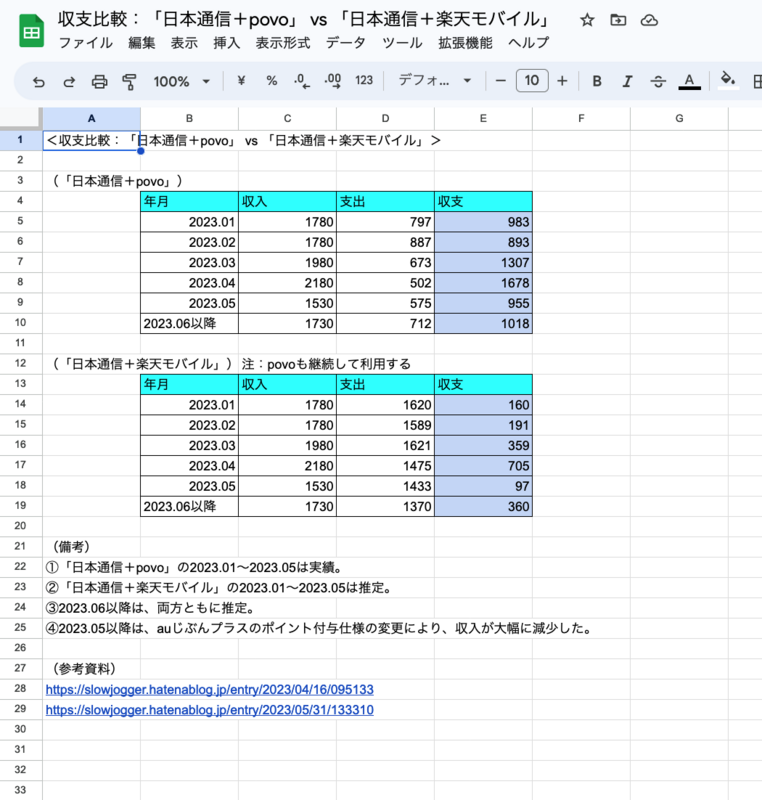Open the text color picker

pyautogui.click(x=689, y=81)
